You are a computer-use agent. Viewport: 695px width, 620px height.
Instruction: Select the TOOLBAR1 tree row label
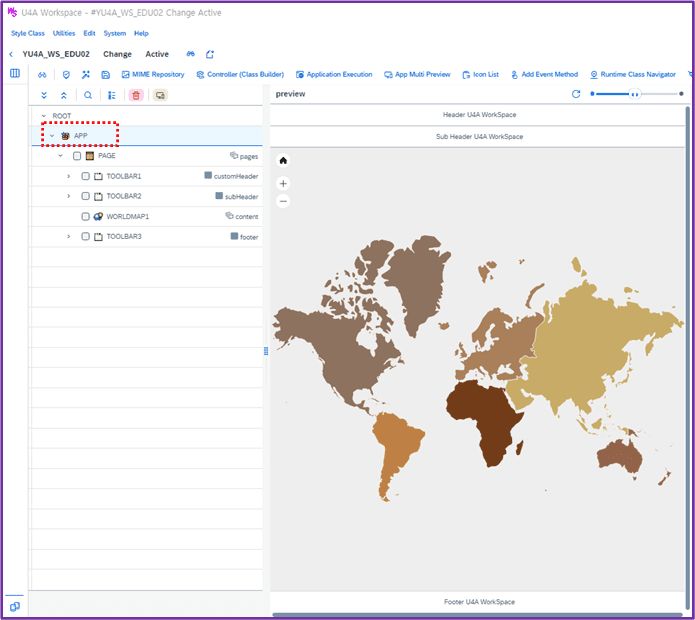[124, 176]
